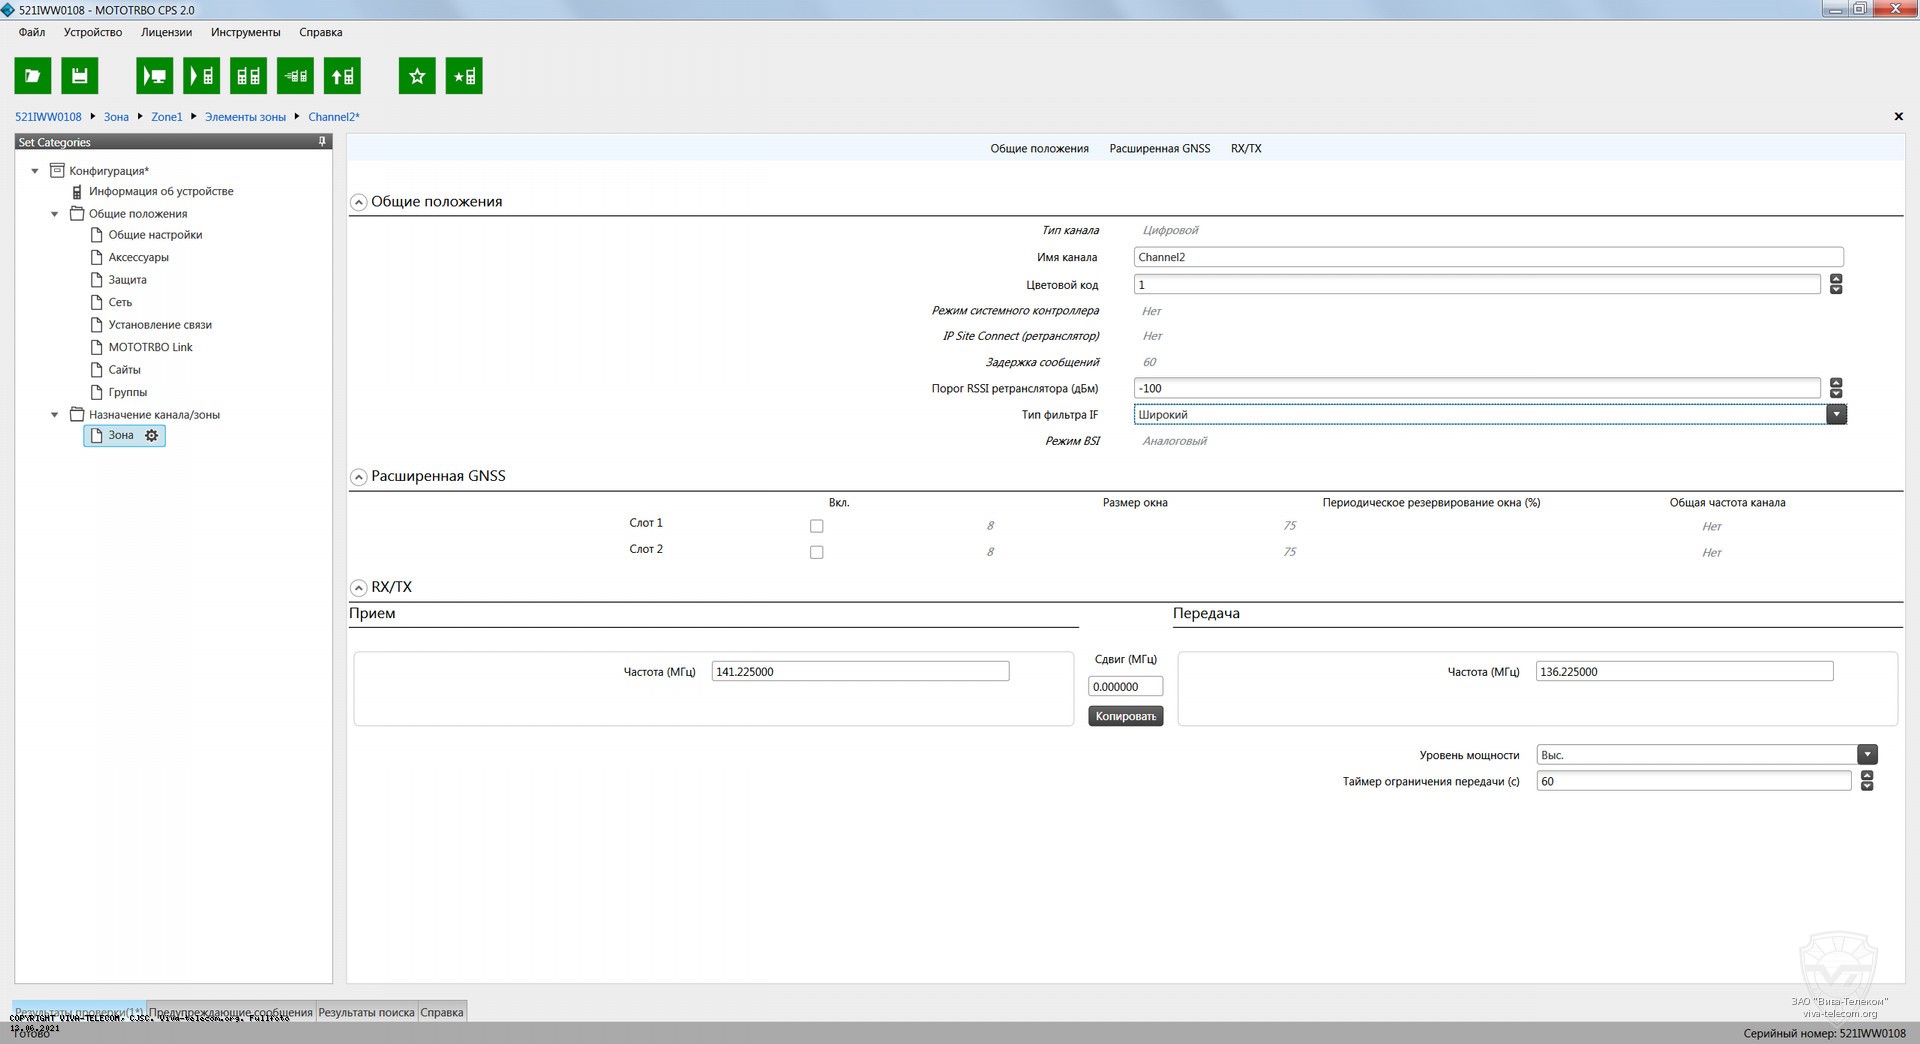Screen dimensions: 1920x1044
Task: Switch to the Результаты поиска tab
Action: [x=366, y=1012]
